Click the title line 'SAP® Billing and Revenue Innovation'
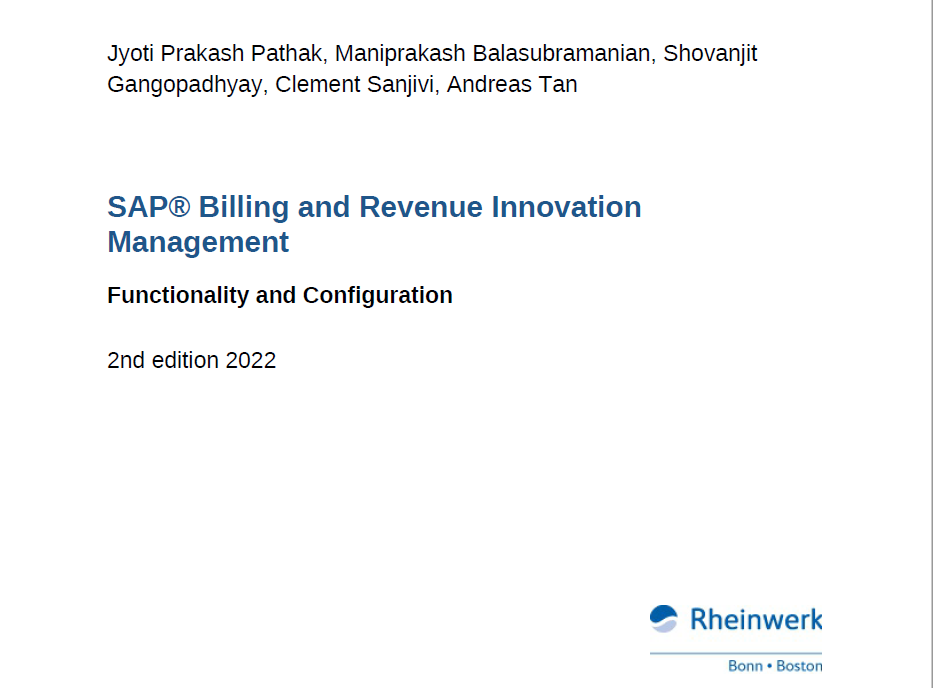Viewport: 933px width, 688px height. 374,207
